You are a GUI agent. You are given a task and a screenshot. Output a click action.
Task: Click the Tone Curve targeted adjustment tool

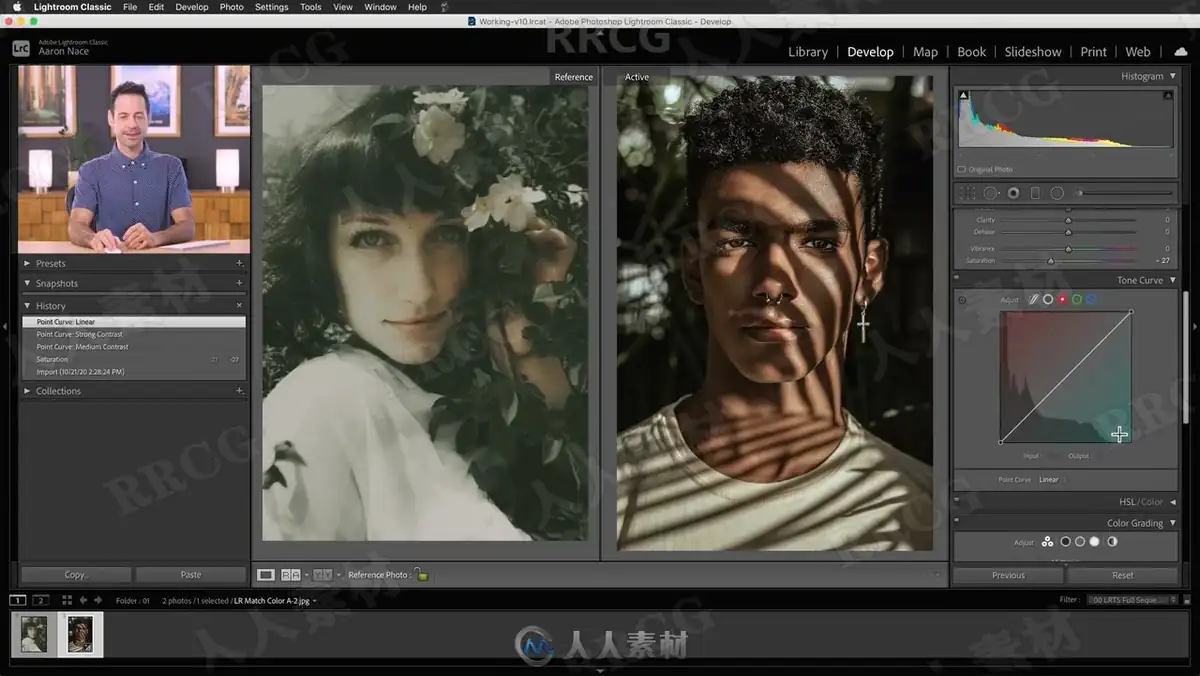(x=962, y=300)
